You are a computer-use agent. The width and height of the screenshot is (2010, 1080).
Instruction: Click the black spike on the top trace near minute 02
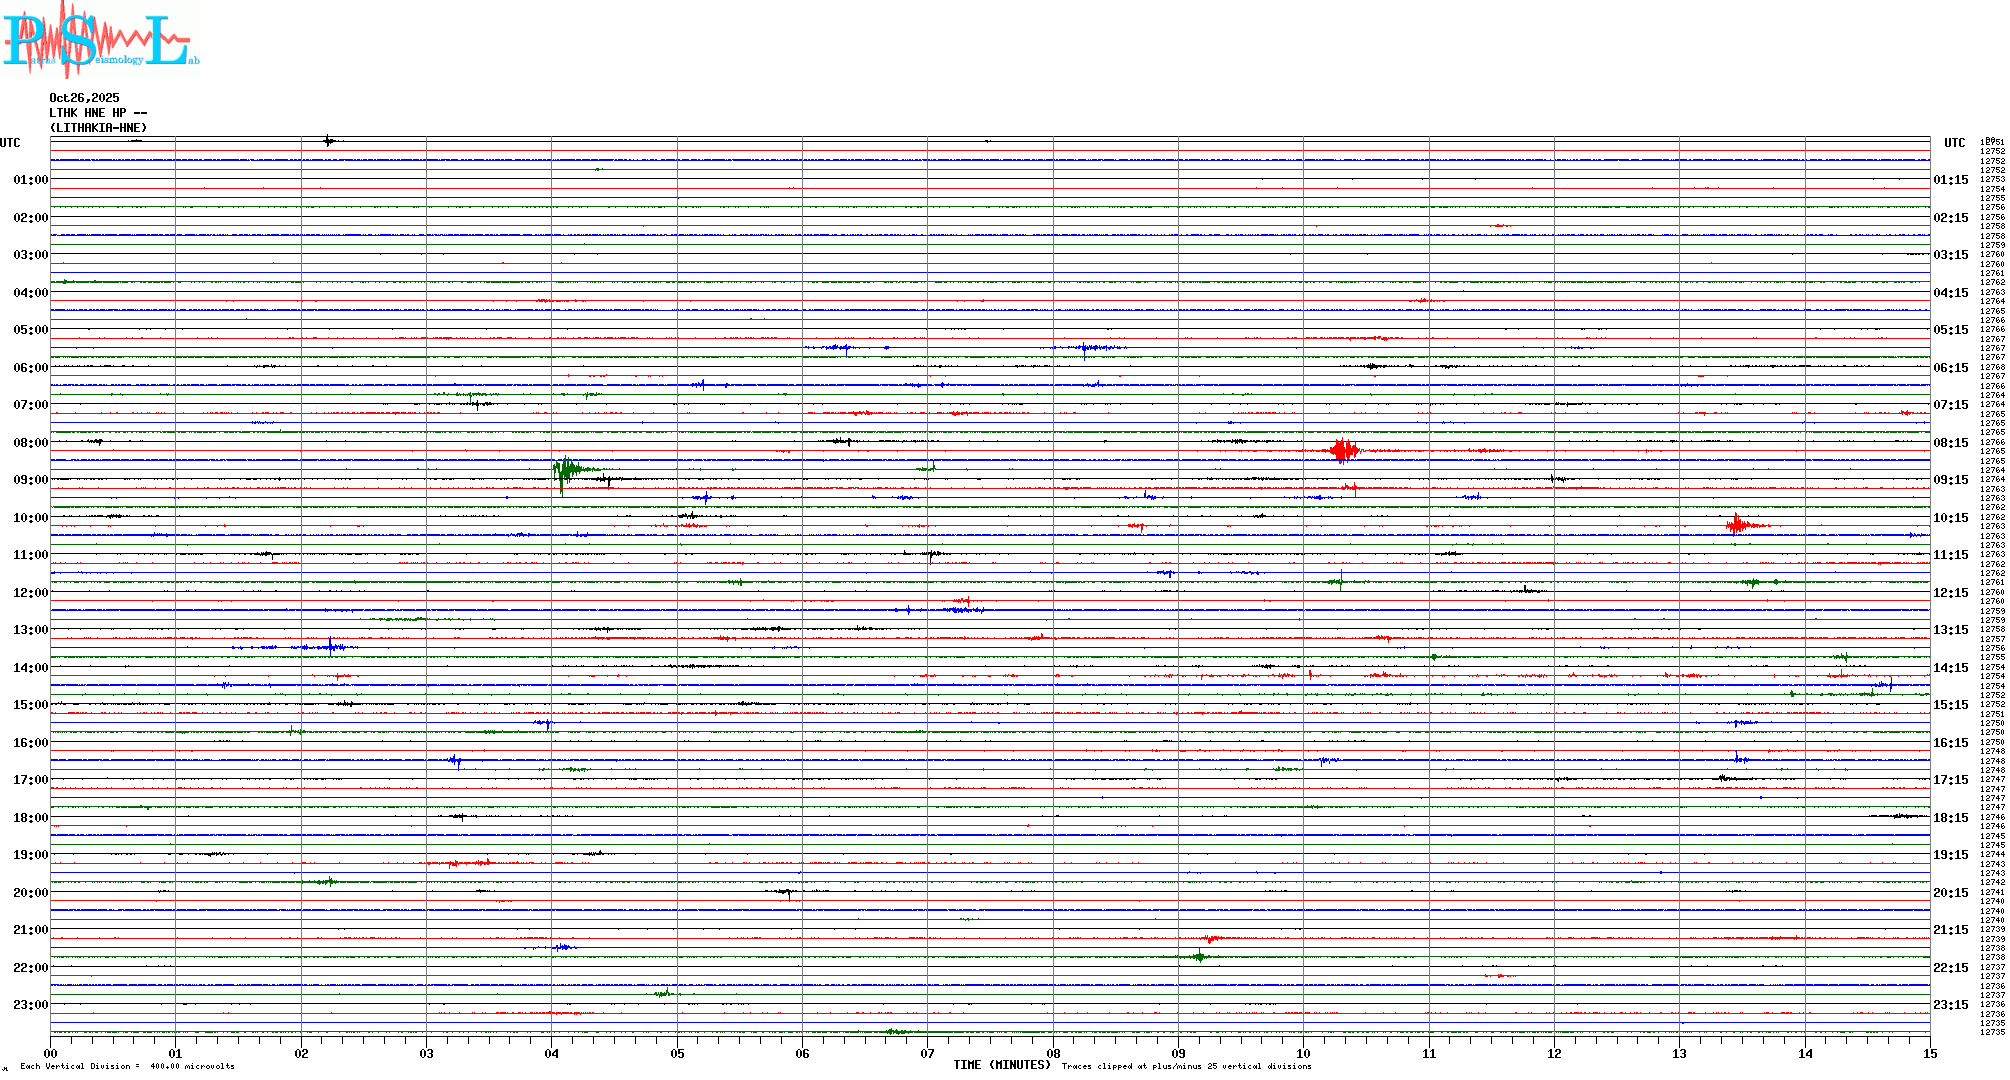point(328,141)
